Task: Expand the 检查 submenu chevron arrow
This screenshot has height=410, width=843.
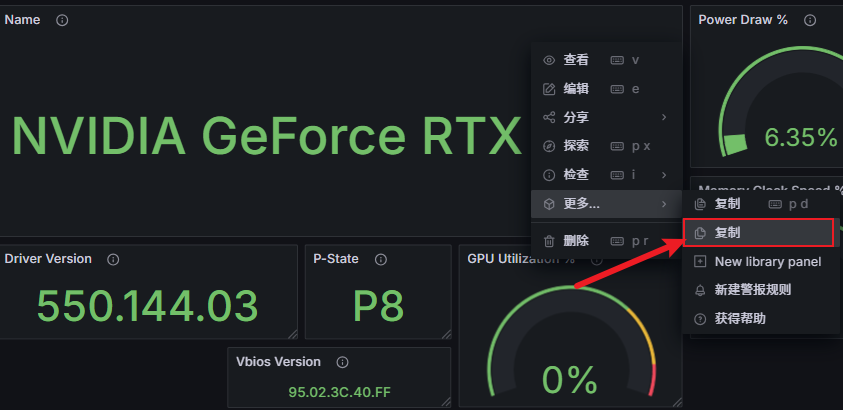Action: click(x=665, y=175)
